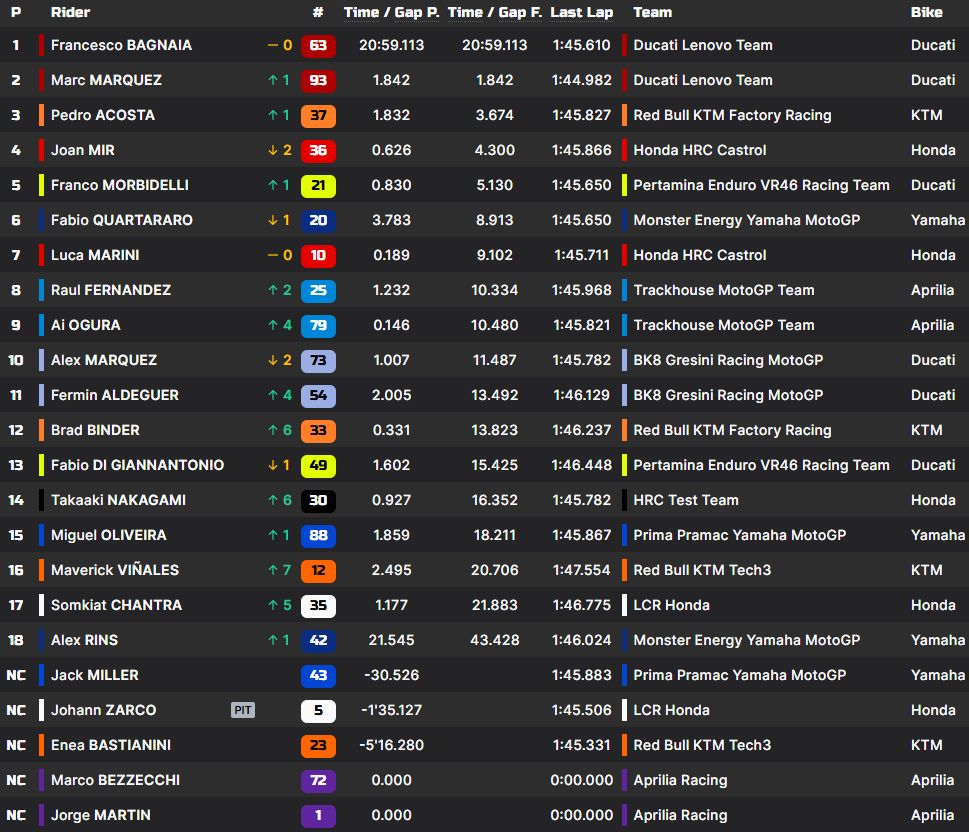Click Alex Marquez's BK8 Gresini Racing MotoGP team
Viewport: 969px width, 832px height.
pyautogui.click(x=728, y=360)
